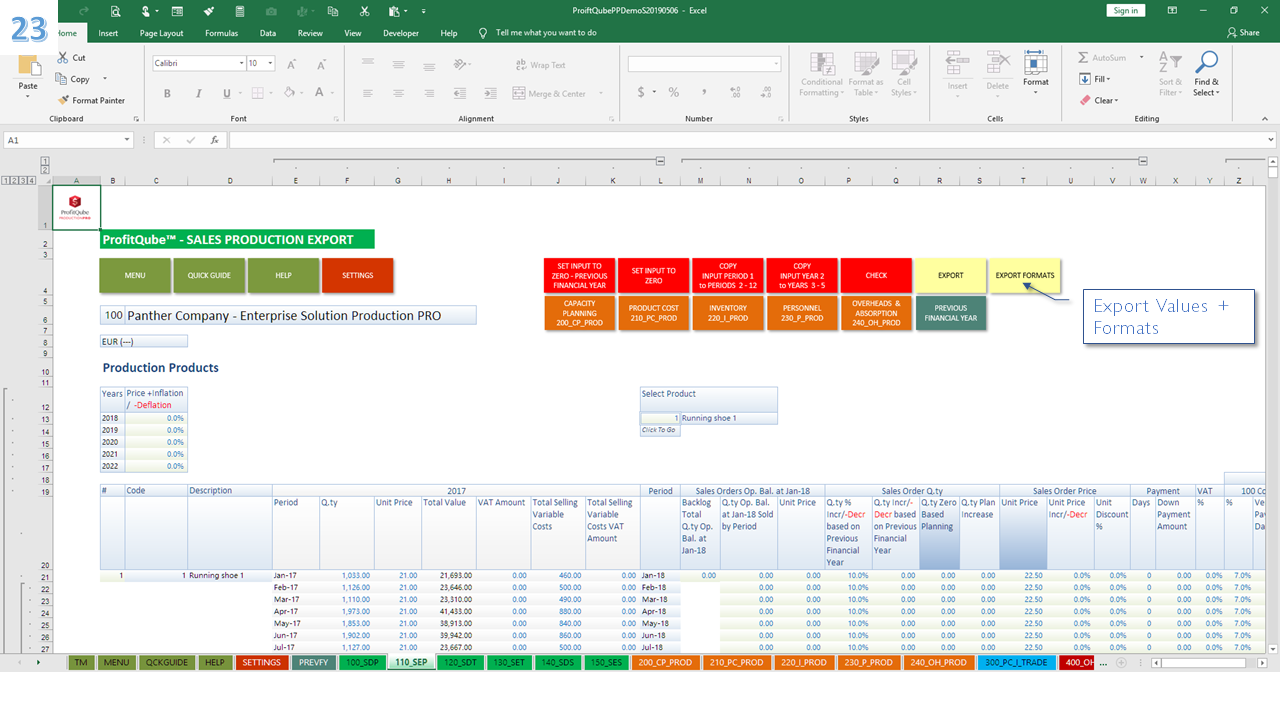Click the red CHECK button
1280x720 pixels.
coord(876,275)
